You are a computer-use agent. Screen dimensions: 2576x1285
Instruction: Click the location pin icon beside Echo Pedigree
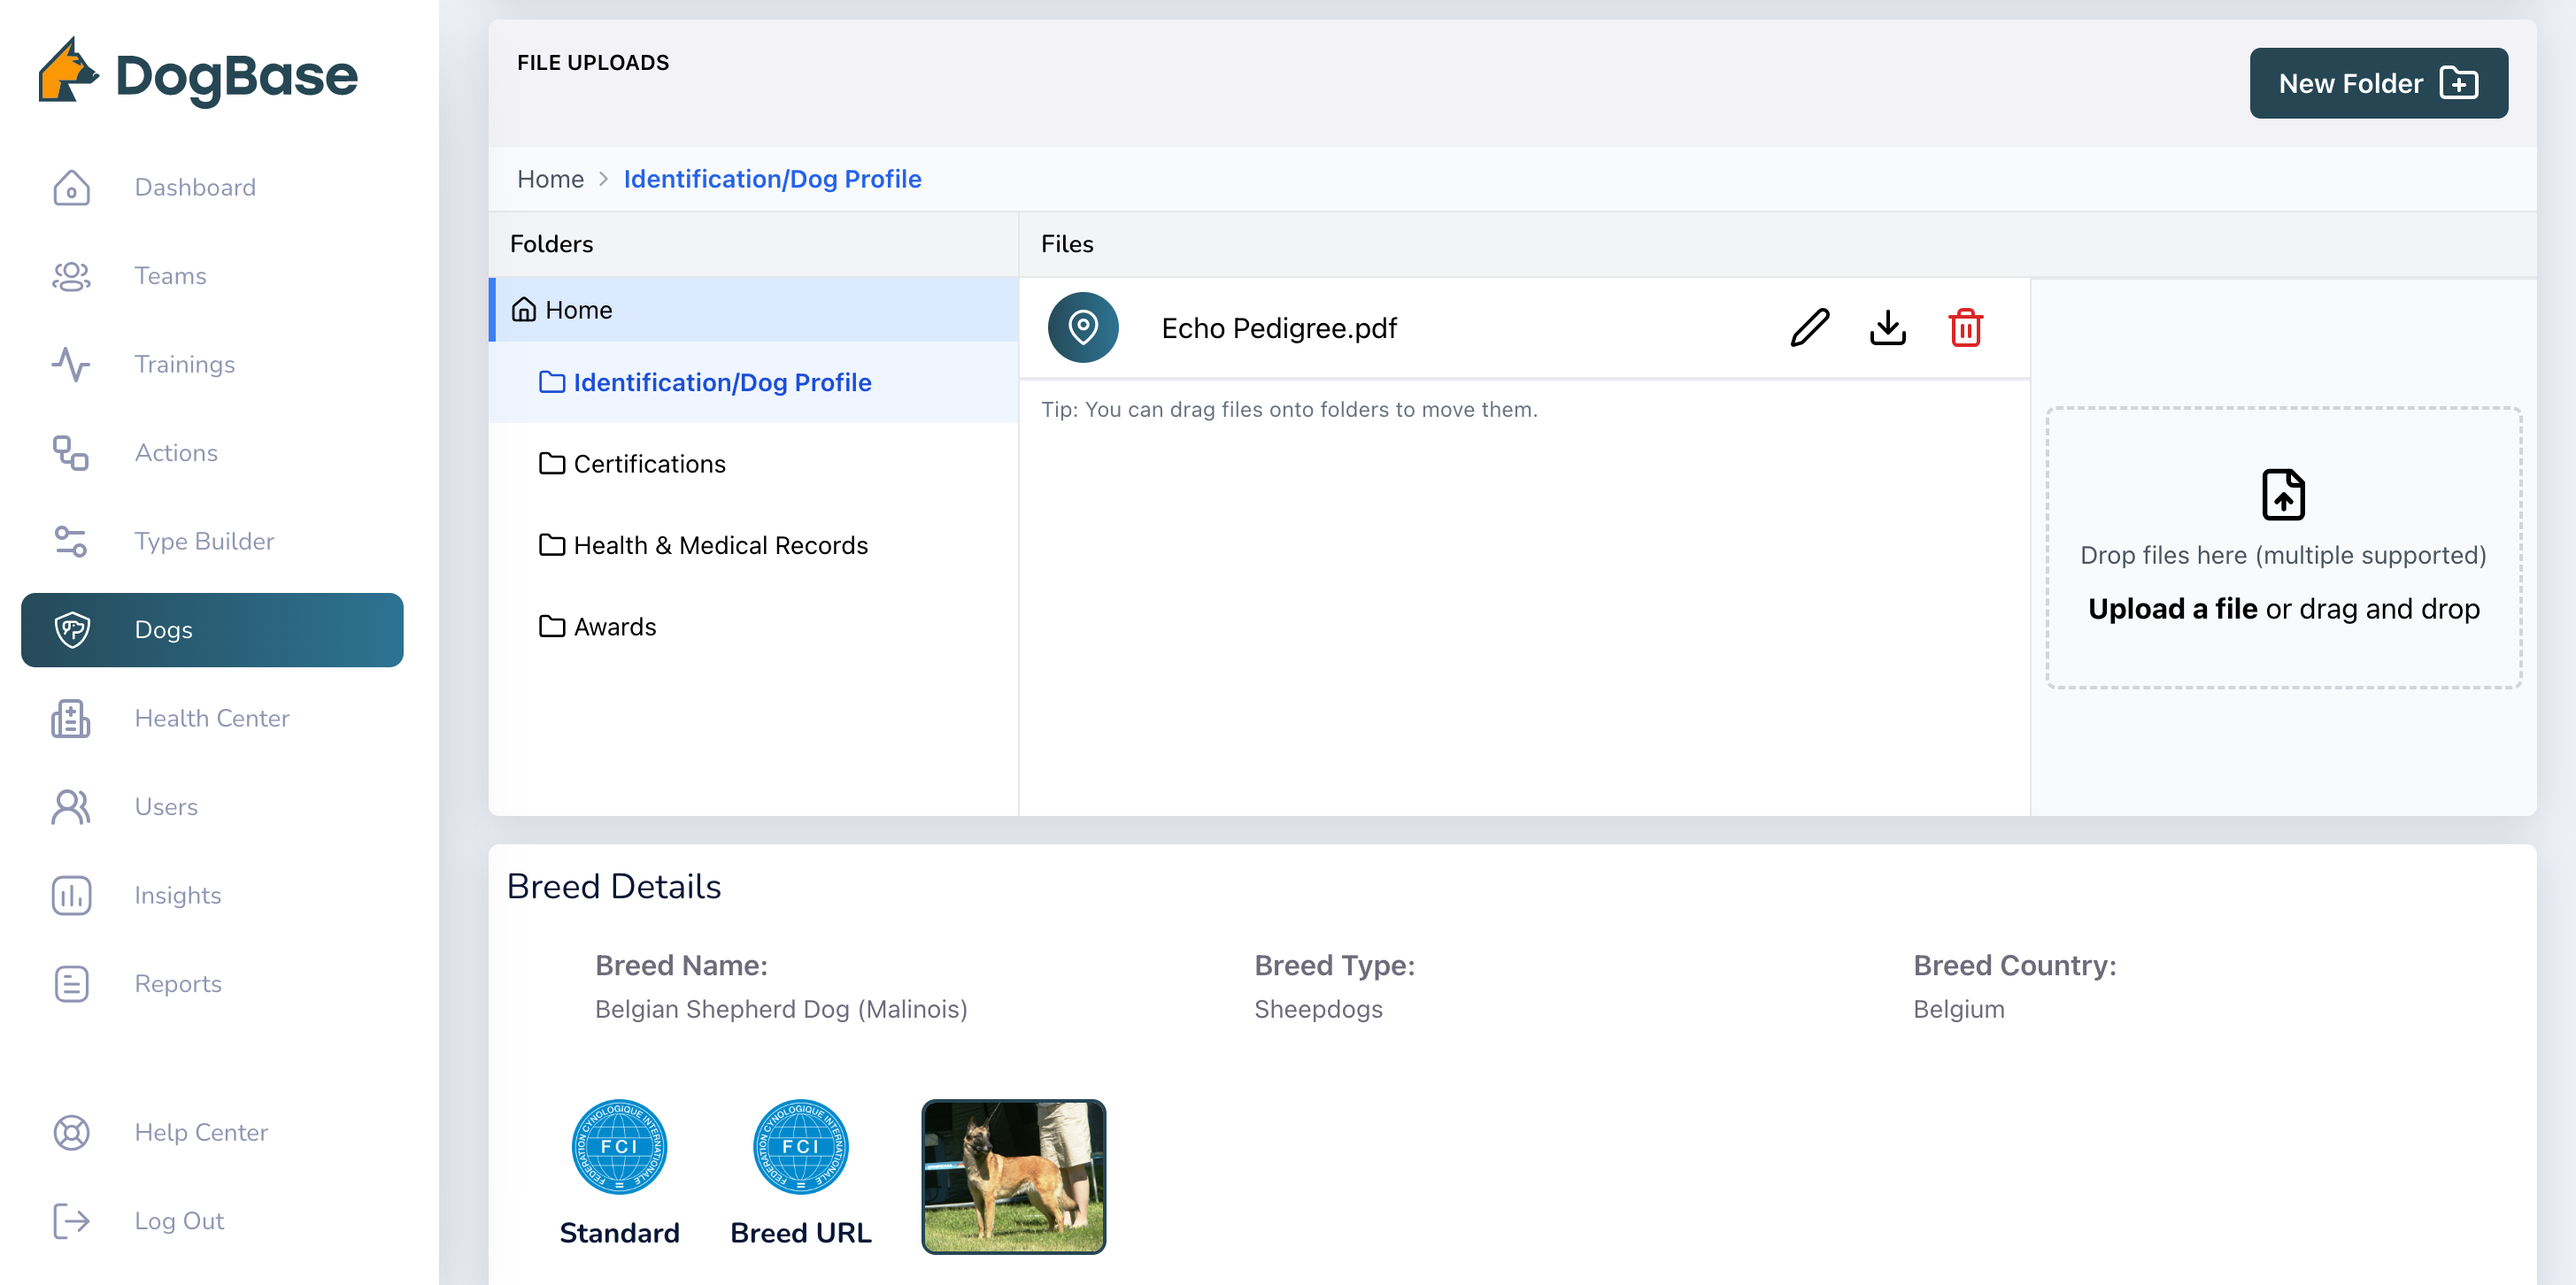1083,327
